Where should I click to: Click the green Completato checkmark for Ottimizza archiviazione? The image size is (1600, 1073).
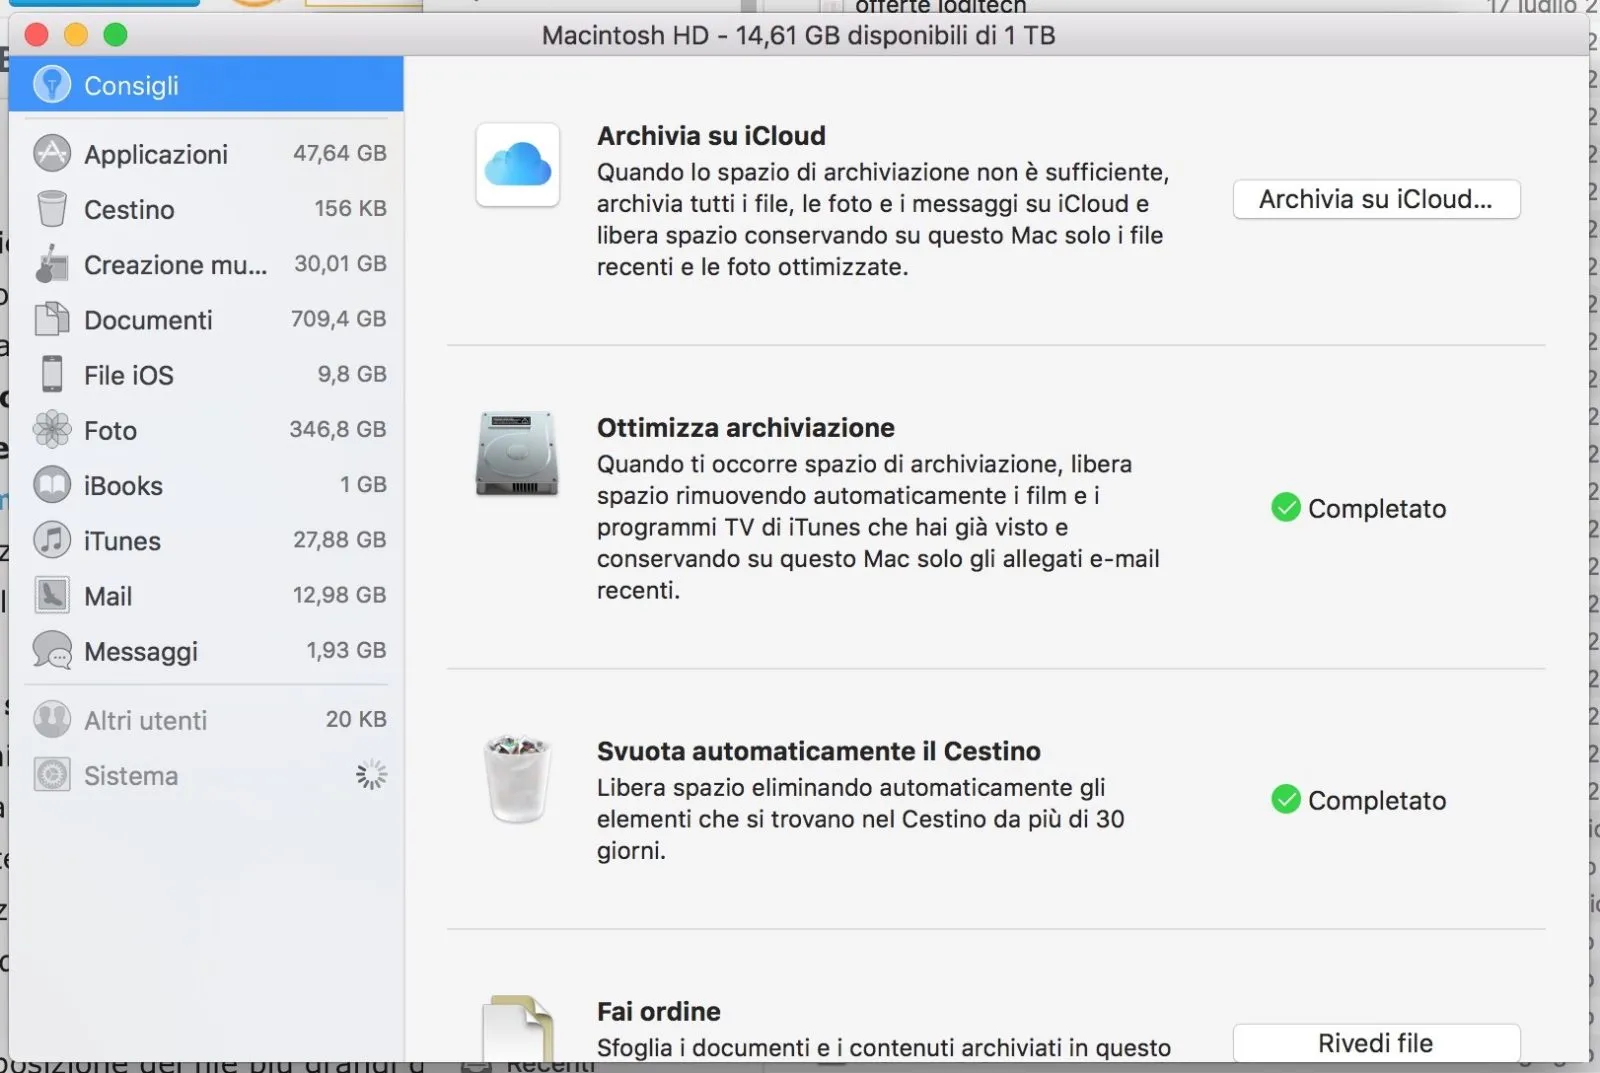pyautogui.click(x=1285, y=508)
